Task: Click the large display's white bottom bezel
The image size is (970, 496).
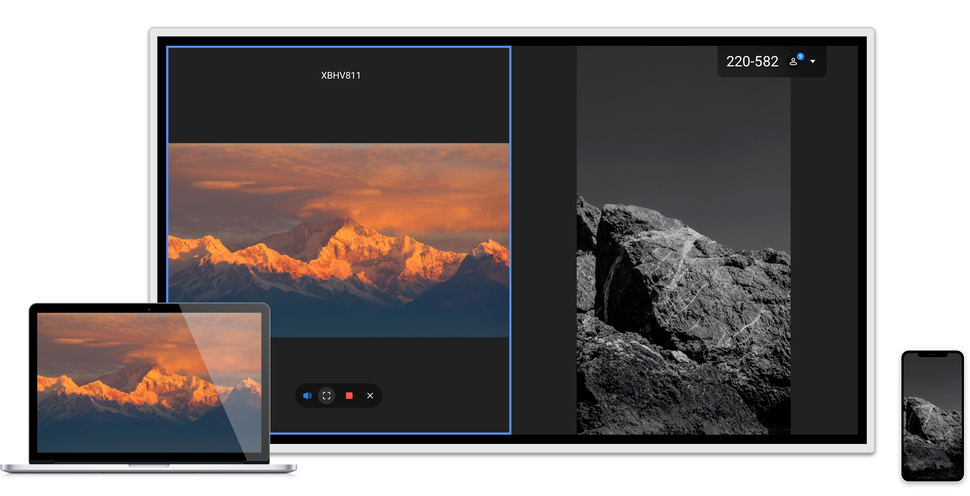Action: [x=600, y=447]
